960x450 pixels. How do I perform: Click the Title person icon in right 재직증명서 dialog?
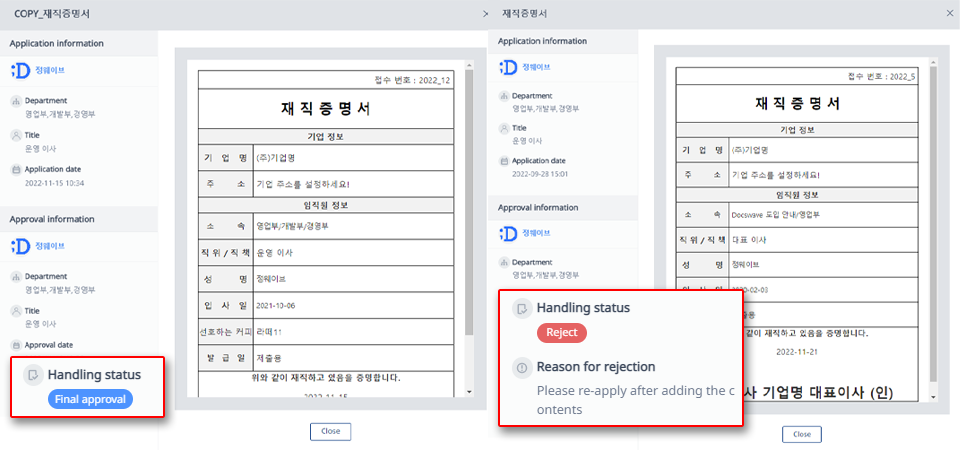504,129
